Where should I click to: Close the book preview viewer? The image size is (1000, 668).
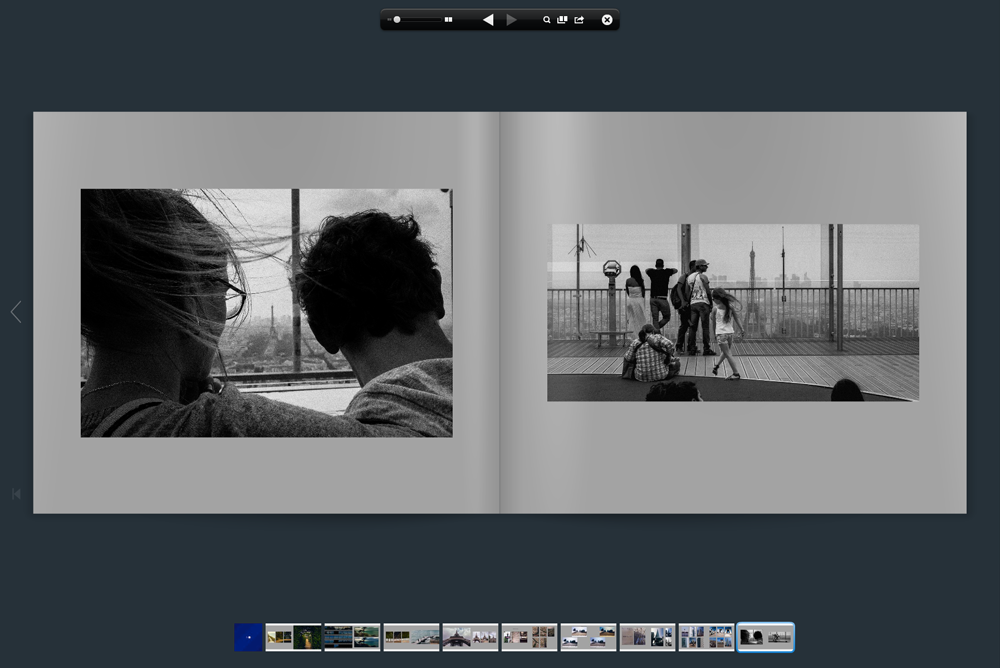pos(607,20)
